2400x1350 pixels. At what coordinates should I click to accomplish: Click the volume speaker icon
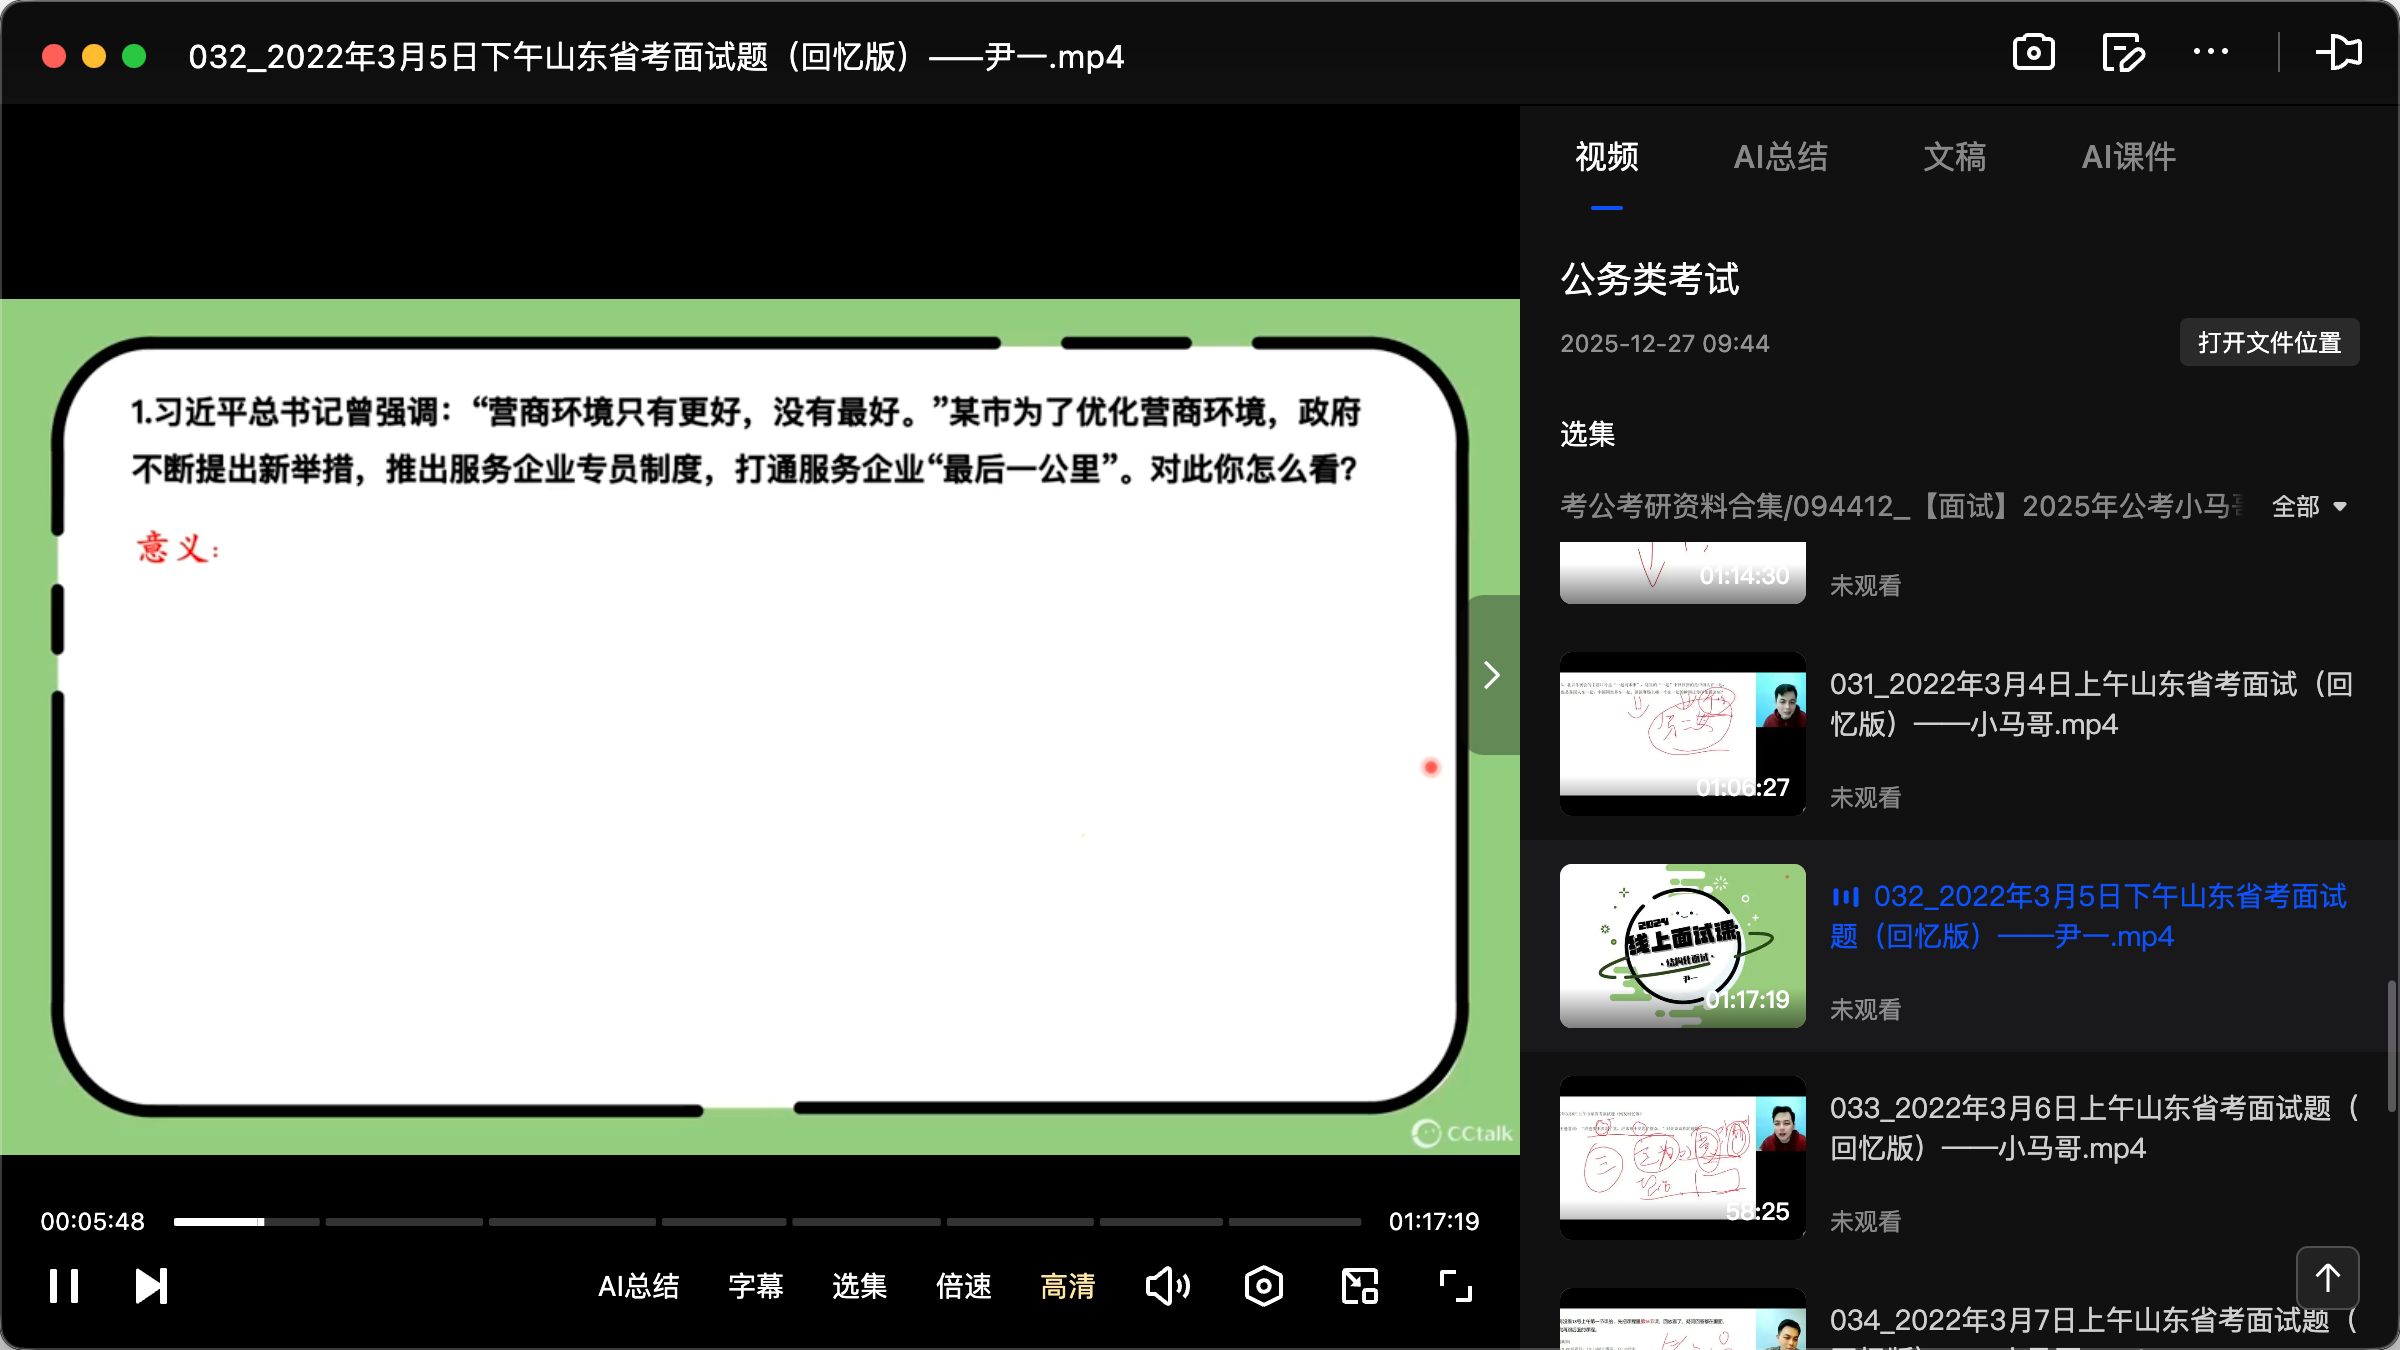click(1168, 1286)
